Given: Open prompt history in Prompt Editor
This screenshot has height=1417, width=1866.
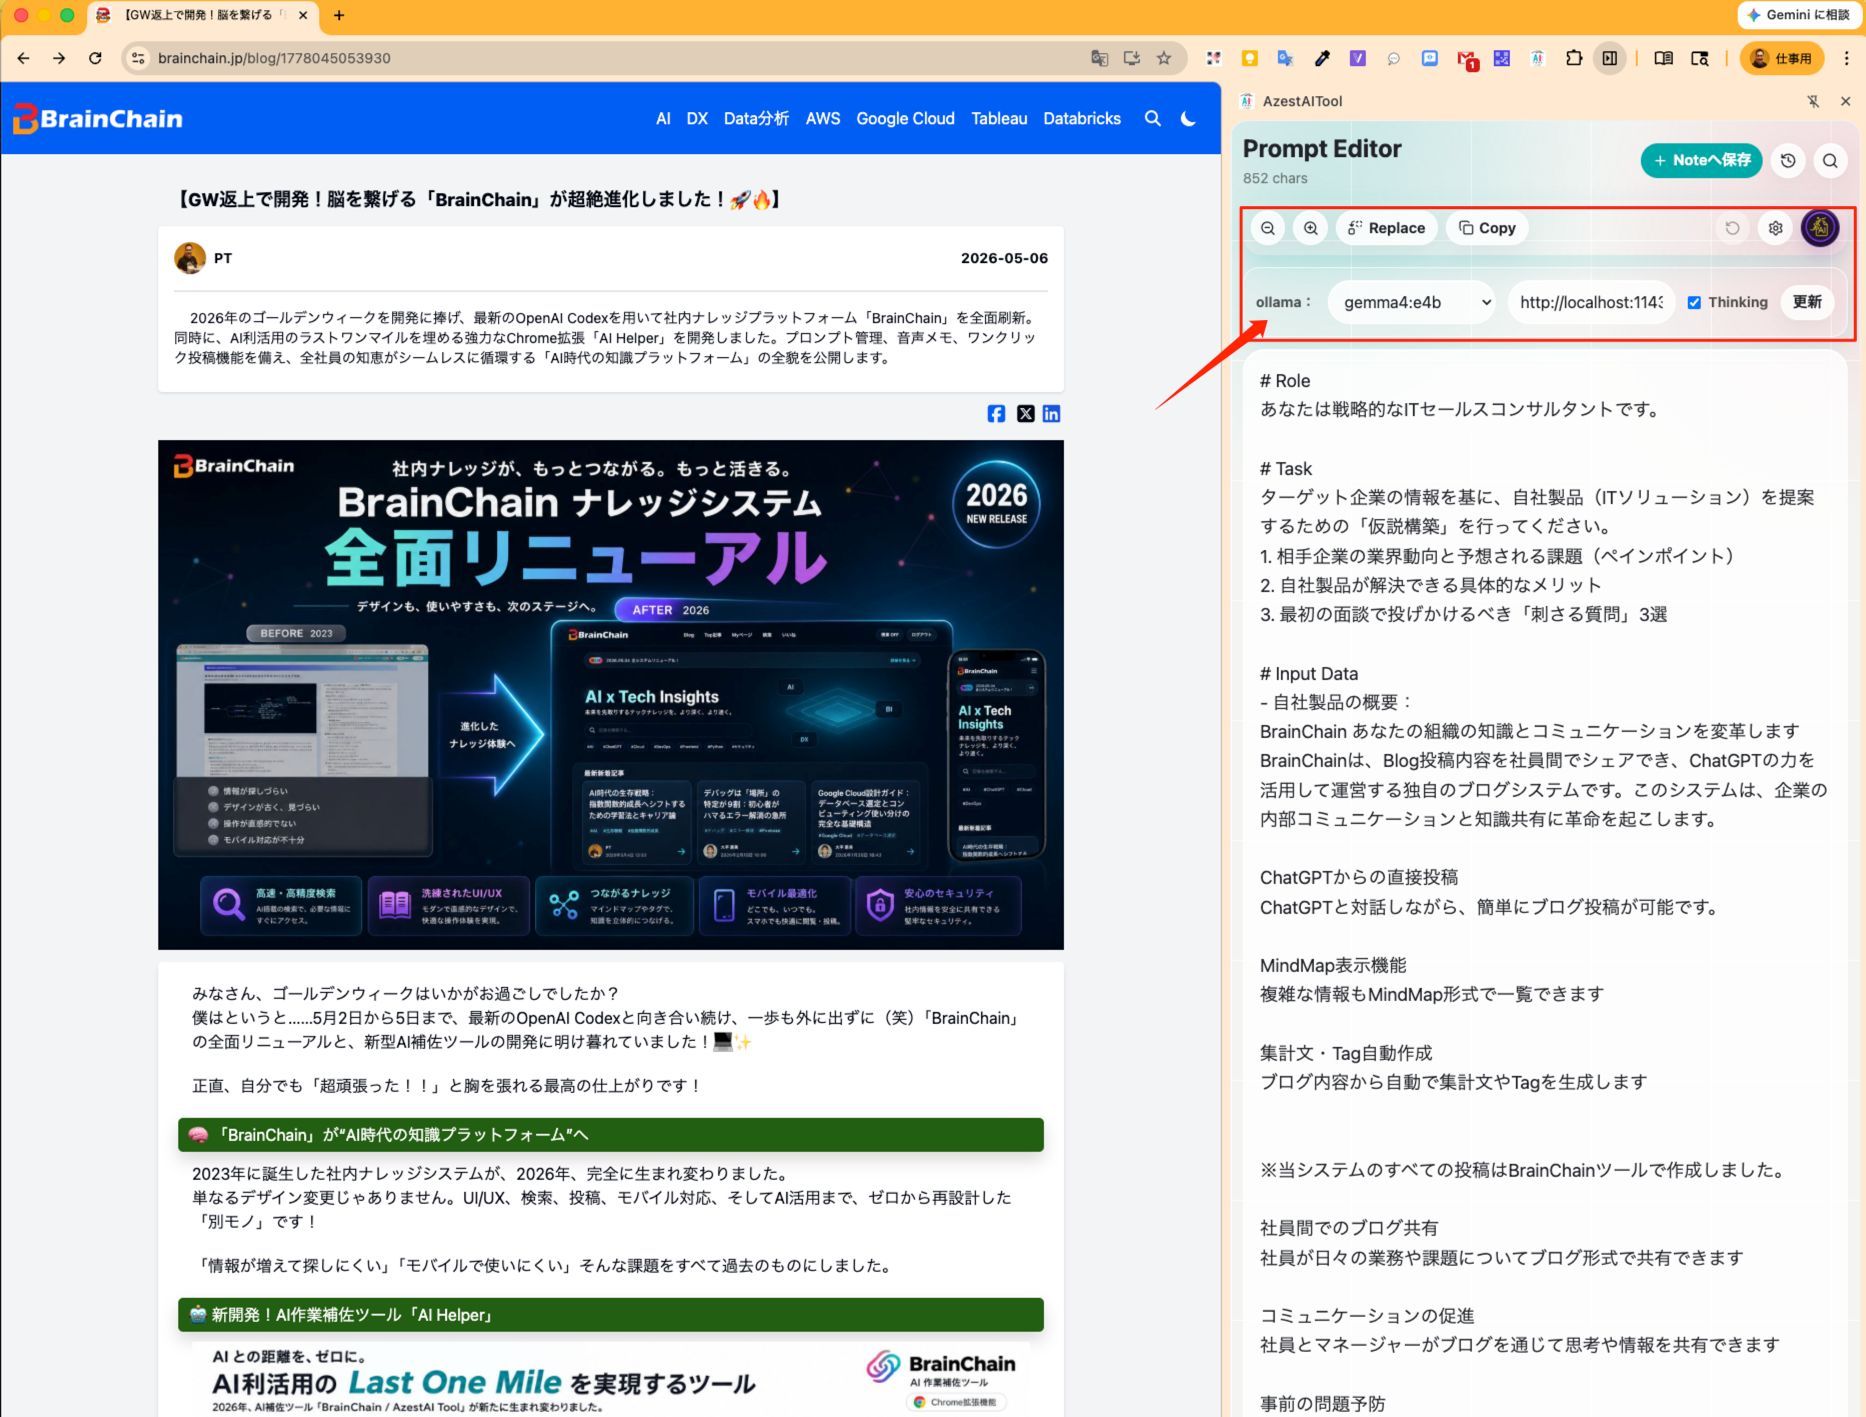Looking at the screenshot, I should 1788,160.
